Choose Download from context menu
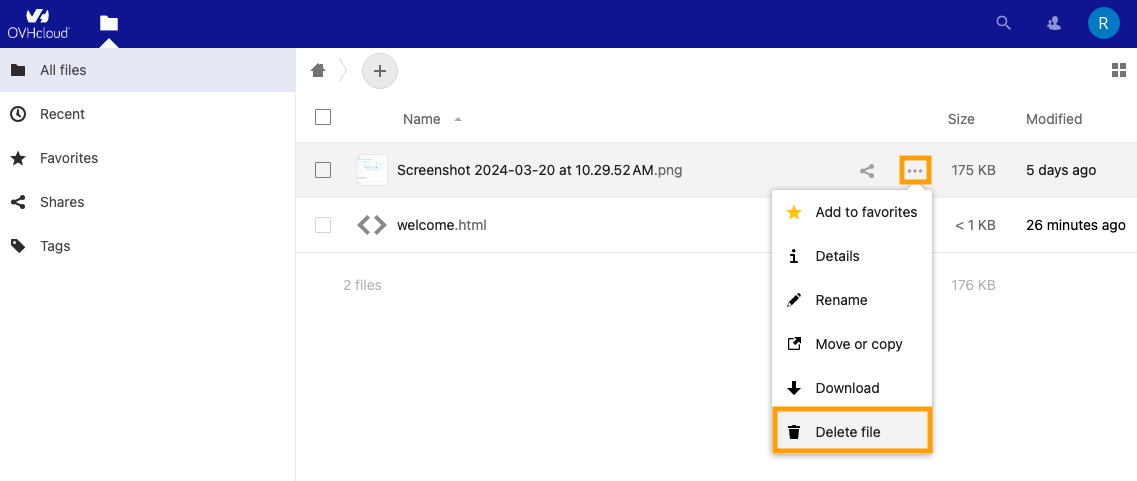1137x481 pixels. point(852,388)
